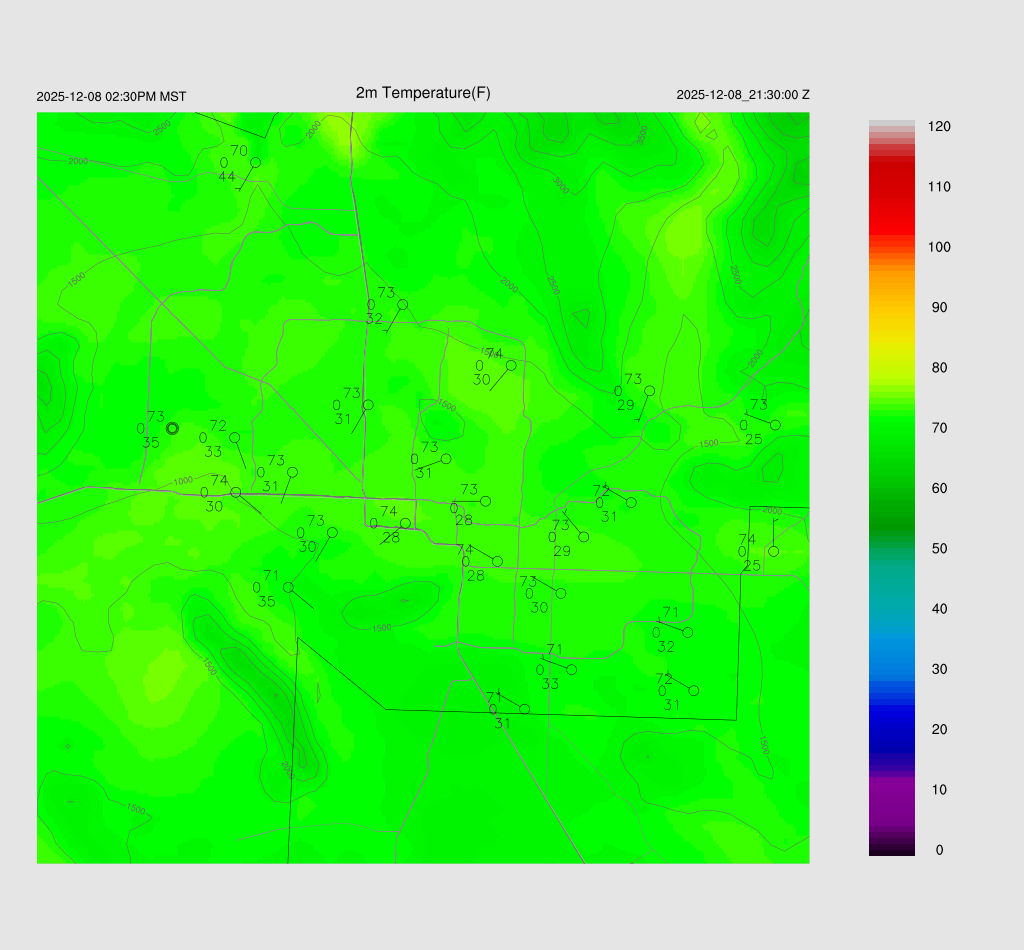1024x950 pixels.
Task: Click the station circle reading 71 over 35
Action: 288,587
